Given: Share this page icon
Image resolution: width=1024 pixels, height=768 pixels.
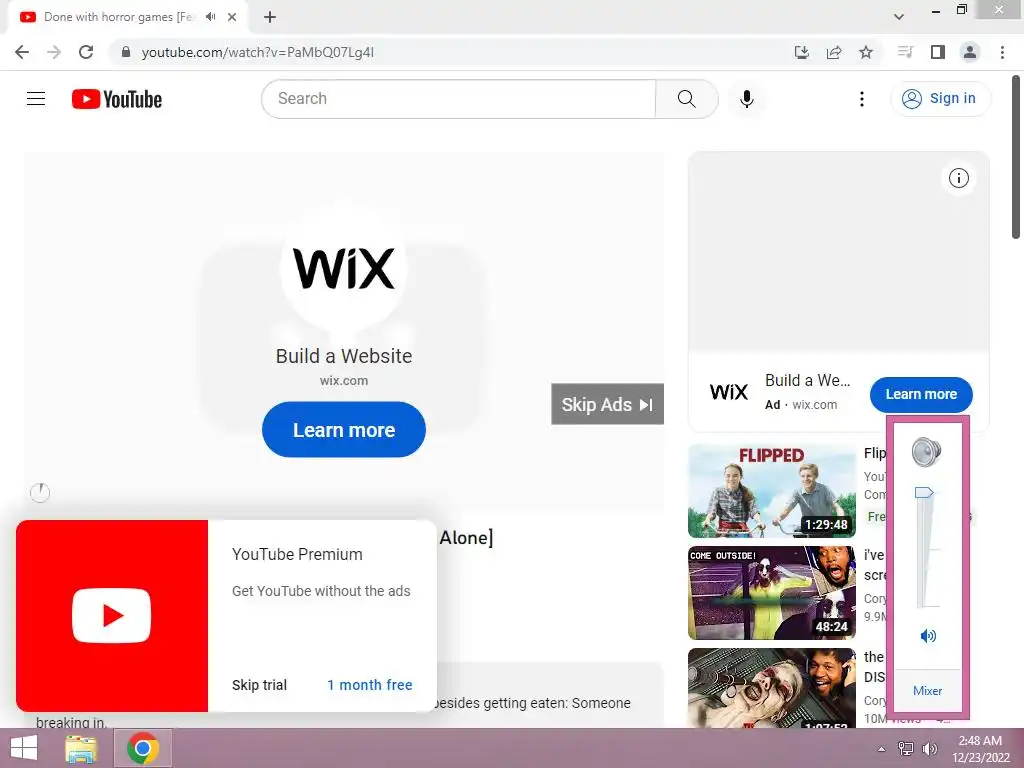Looking at the screenshot, I should (x=834, y=52).
